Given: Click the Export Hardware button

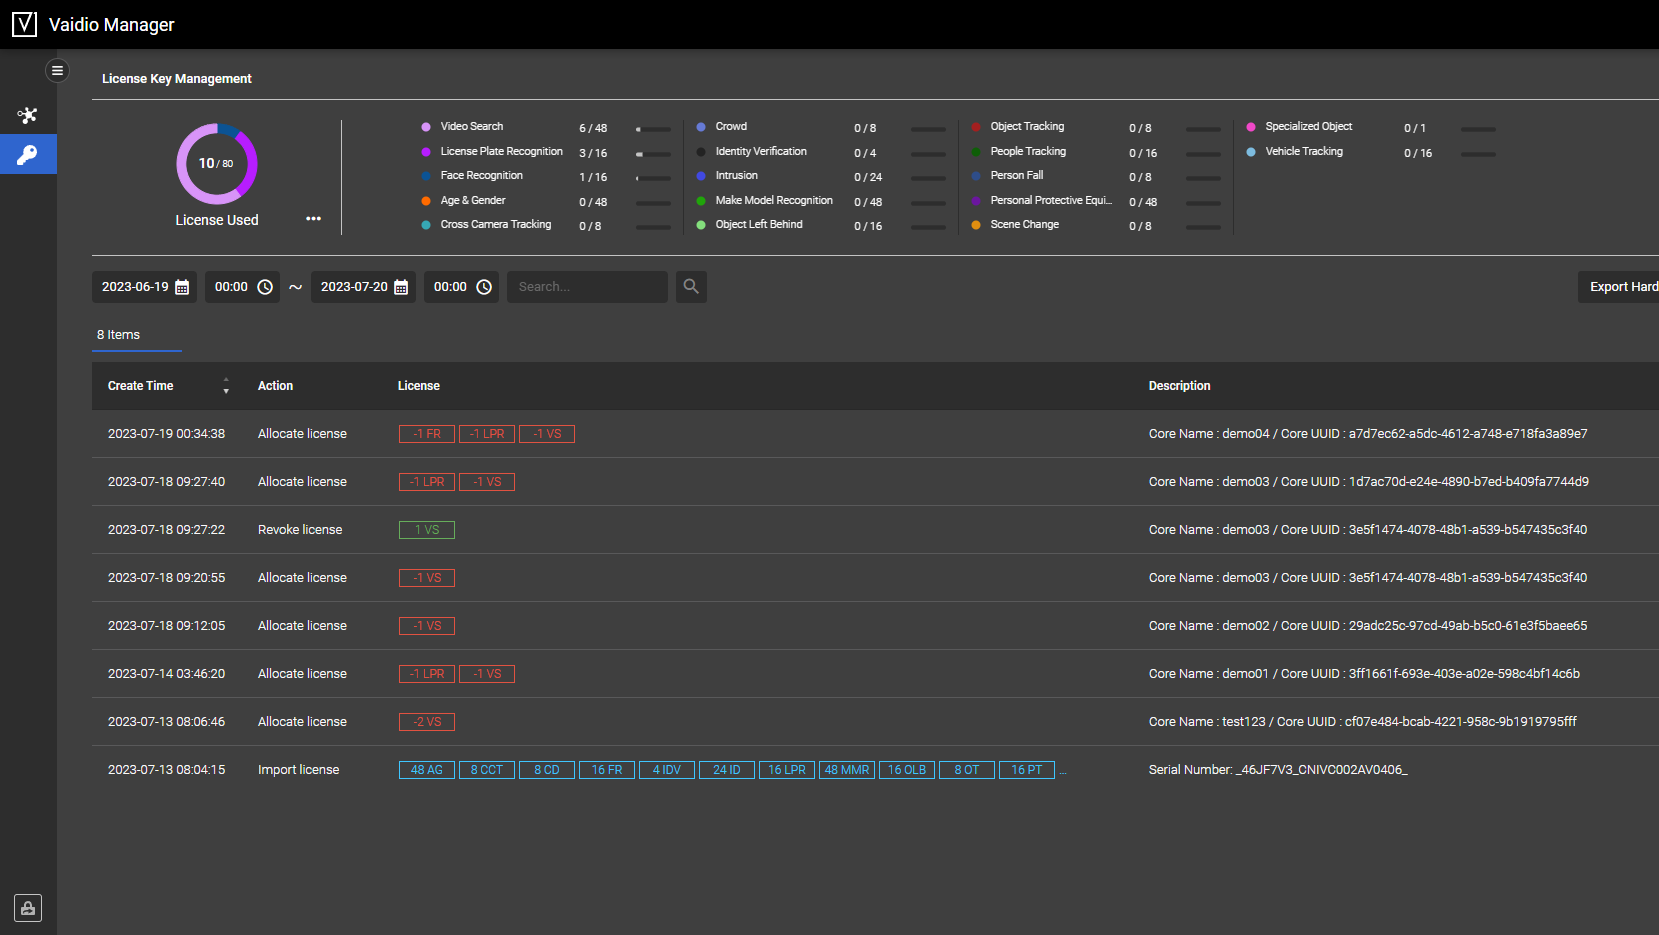Looking at the screenshot, I should [x=1620, y=287].
